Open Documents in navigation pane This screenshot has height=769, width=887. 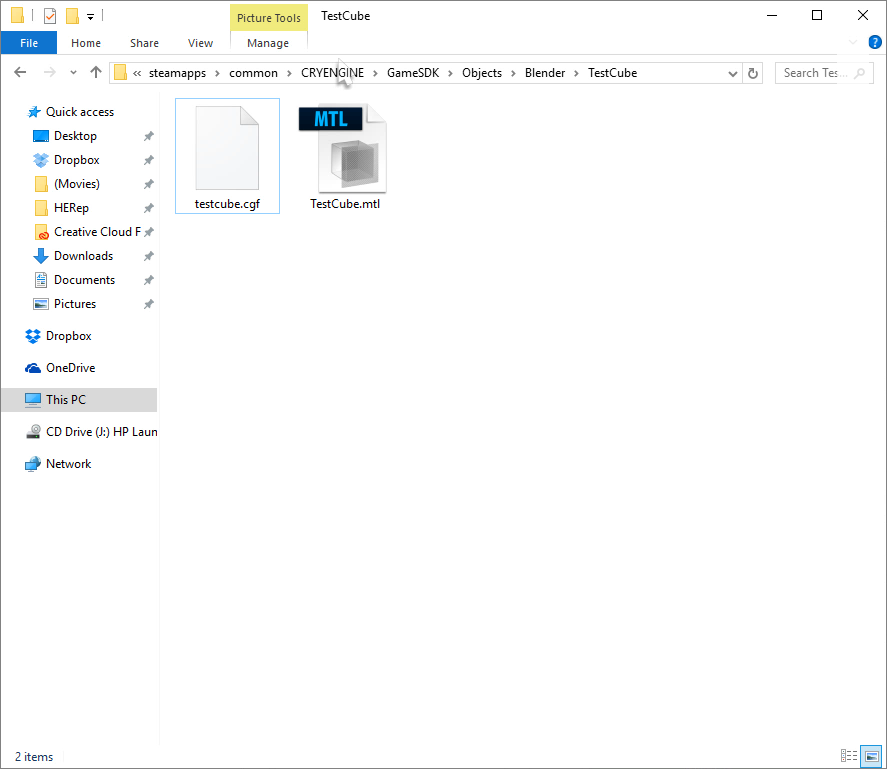84,280
